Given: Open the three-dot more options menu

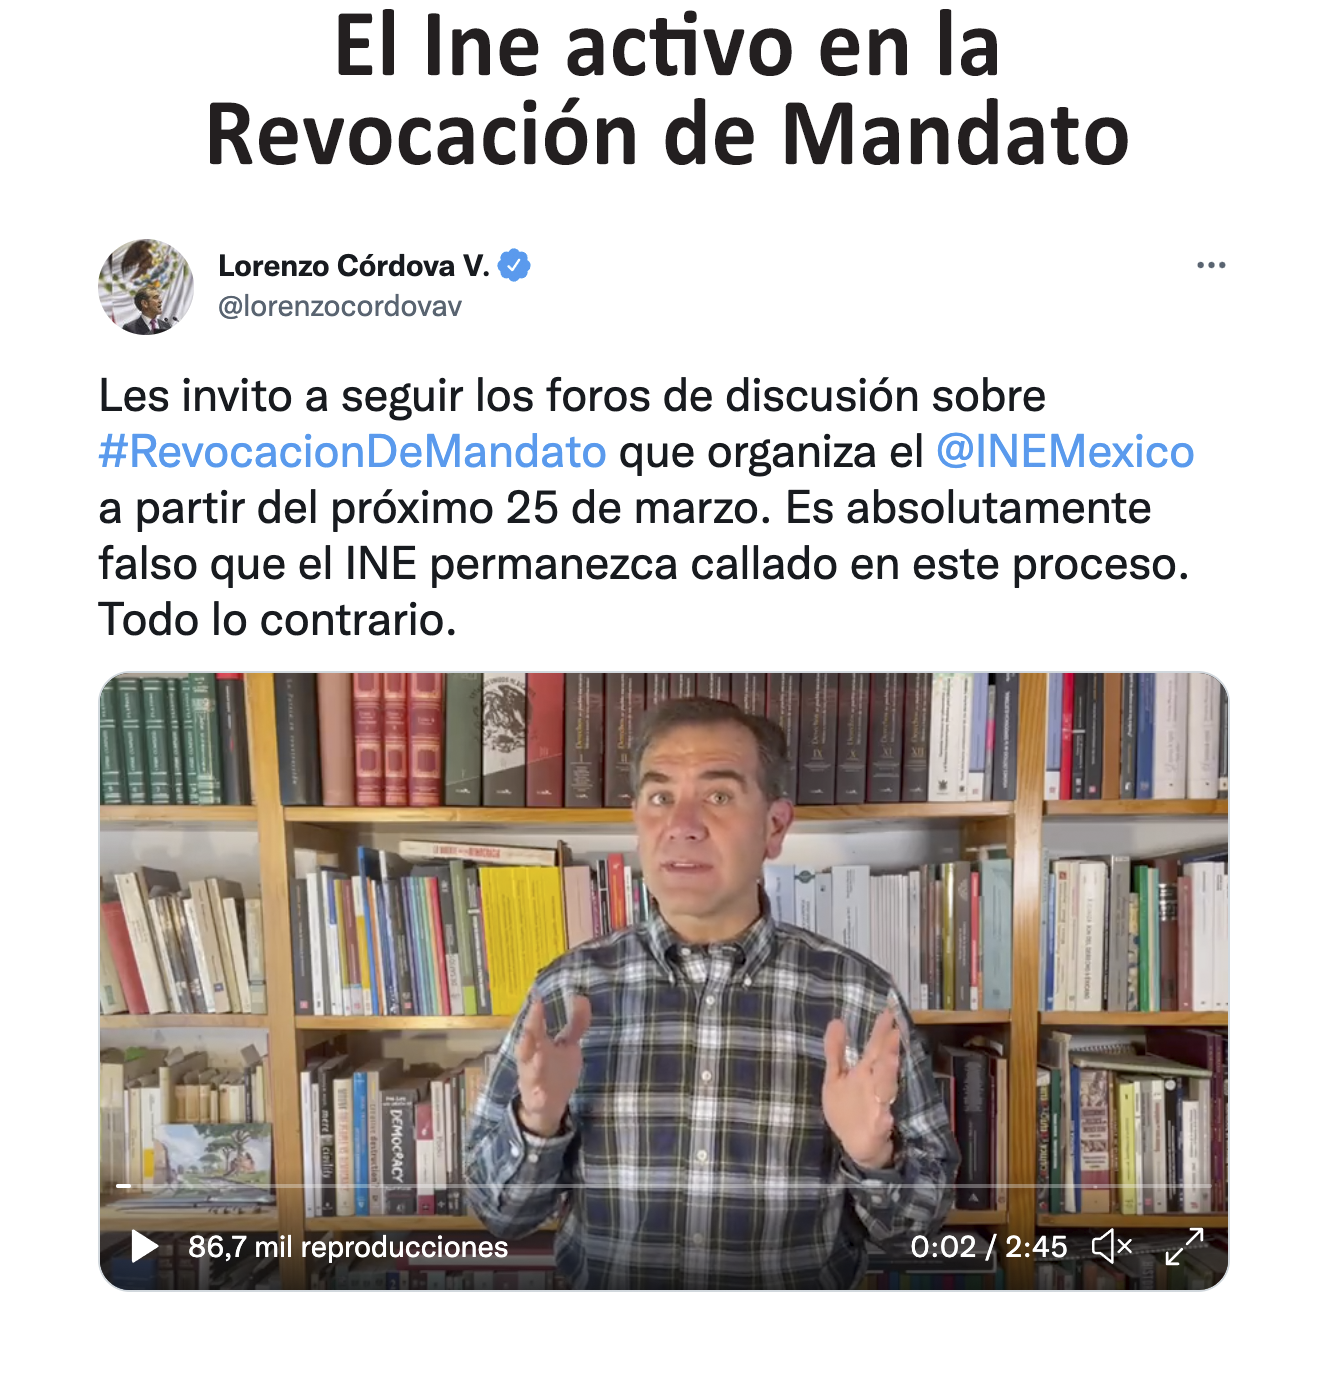Looking at the screenshot, I should coord(1211,265).
